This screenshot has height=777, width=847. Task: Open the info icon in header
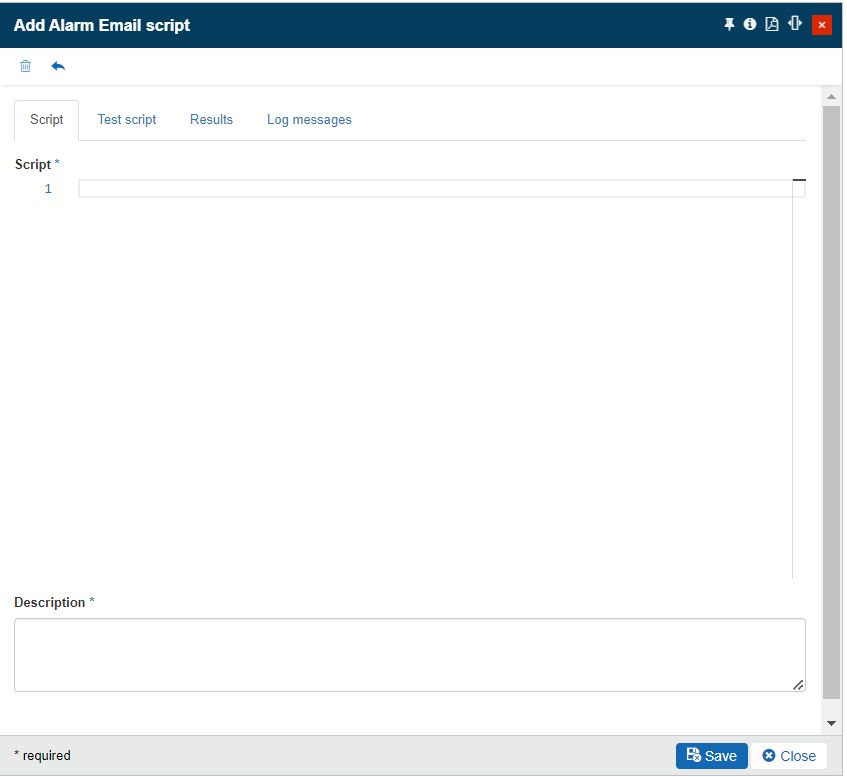click(750, 24)
